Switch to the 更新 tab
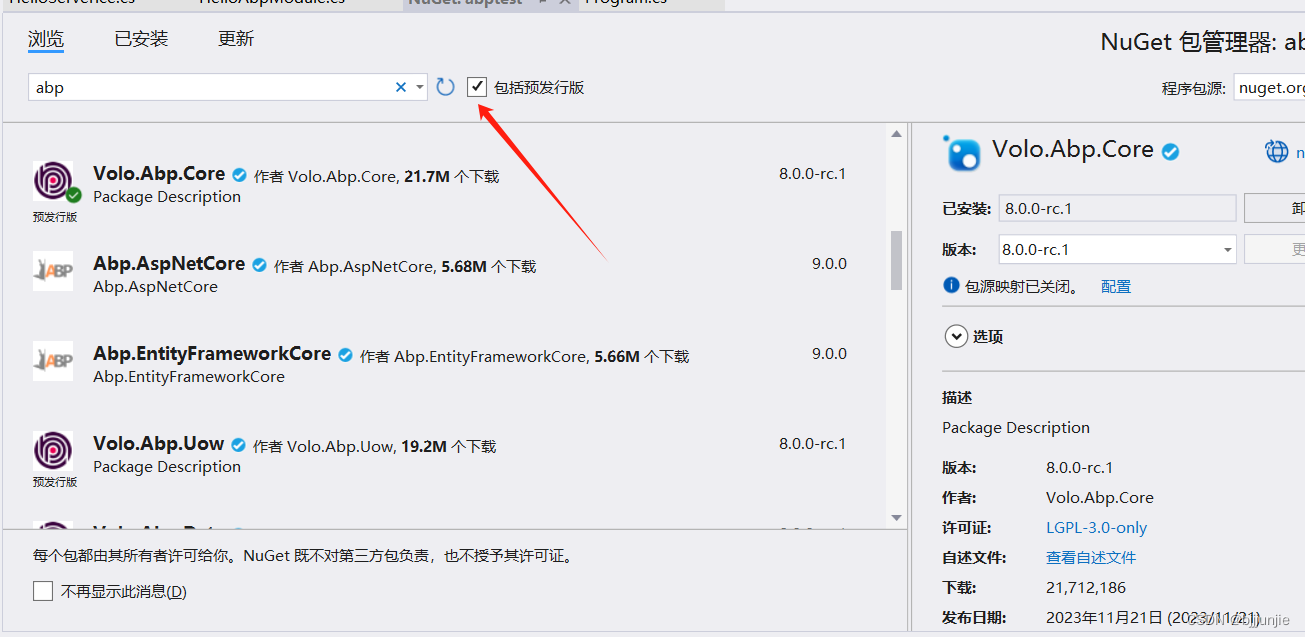The height and width of the screenshot is (637, 1305). tap(235, 39)
